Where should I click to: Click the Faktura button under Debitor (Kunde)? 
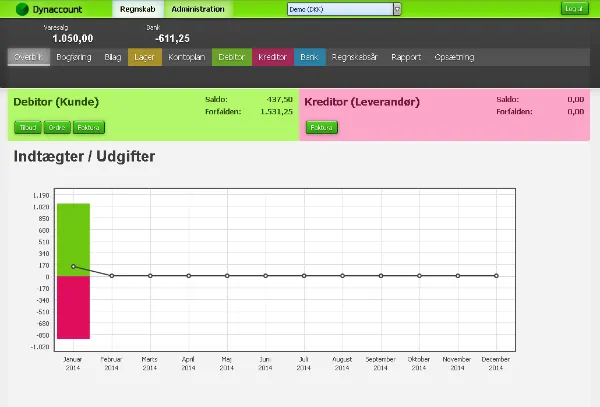coord(89,127)
